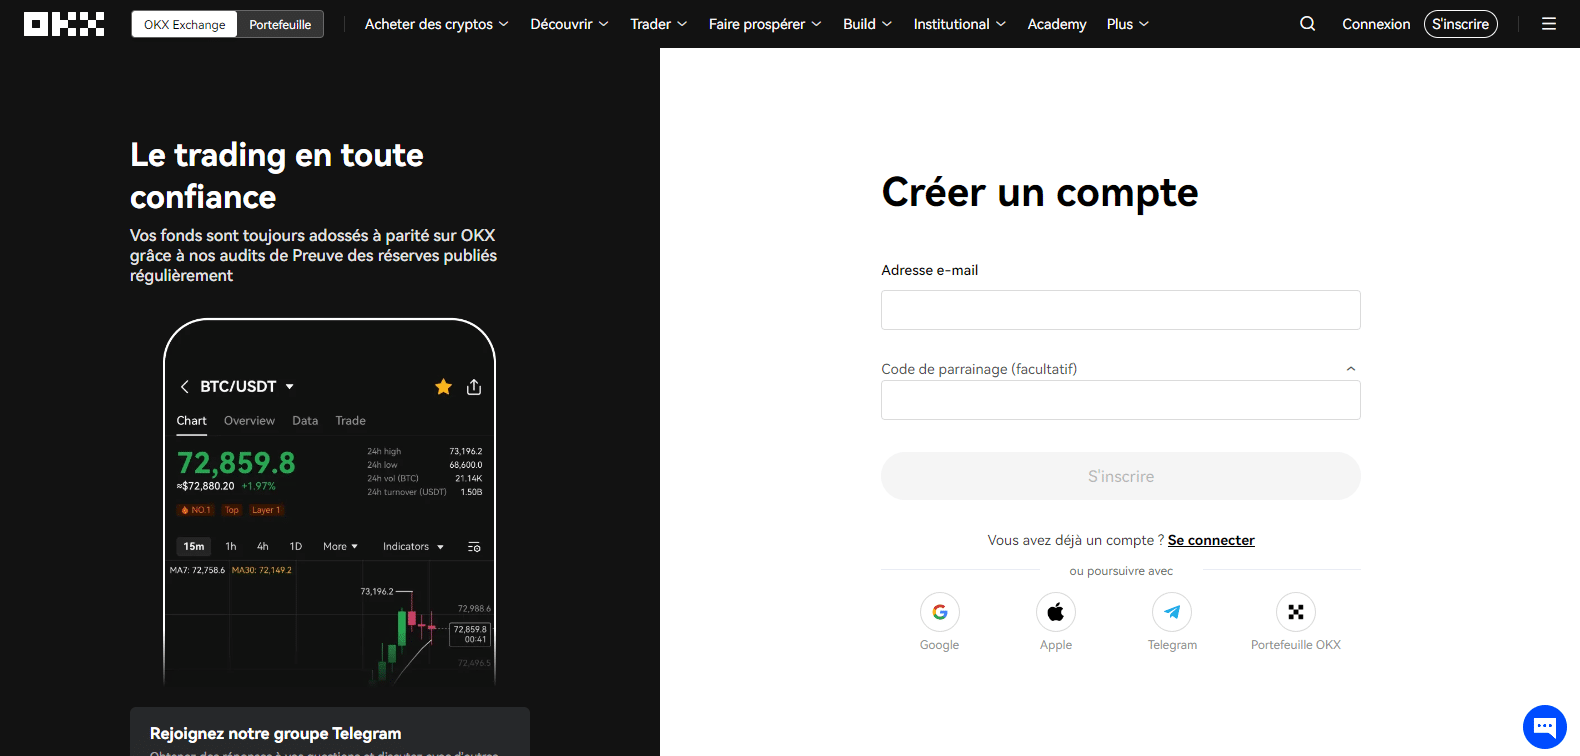Click the favorite star on BTC/USDT

444,387
